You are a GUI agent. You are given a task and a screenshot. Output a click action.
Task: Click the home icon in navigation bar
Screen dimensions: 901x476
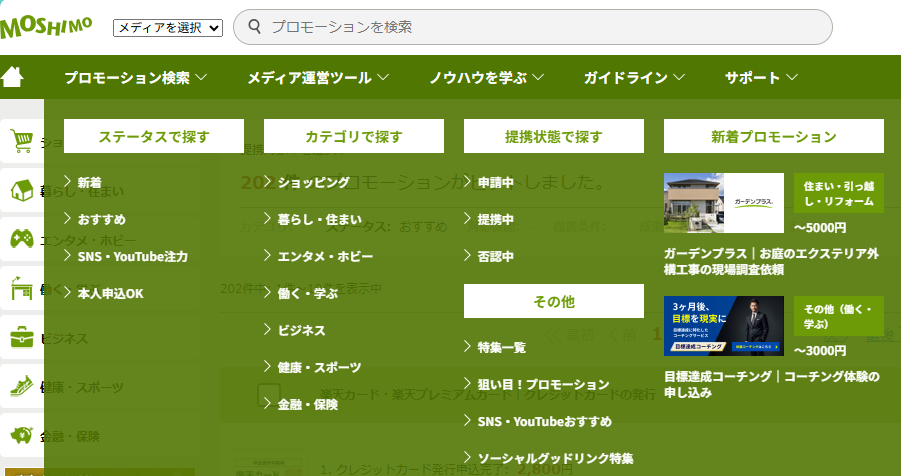tap(12, 77)
